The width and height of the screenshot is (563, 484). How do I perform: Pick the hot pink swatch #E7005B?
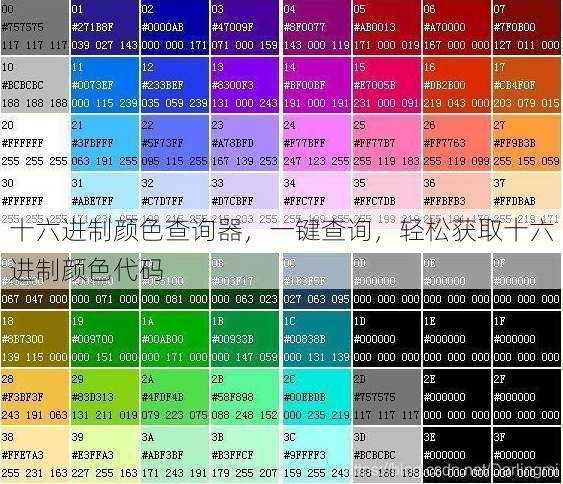[386, 85]
